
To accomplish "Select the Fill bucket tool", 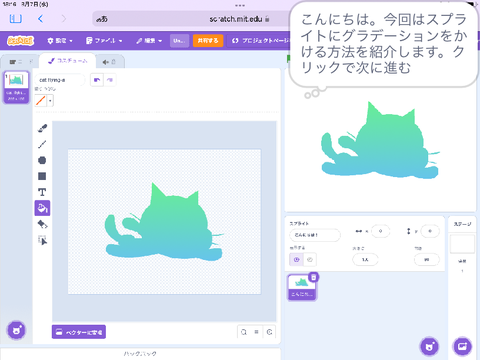I will click(42, 208).
